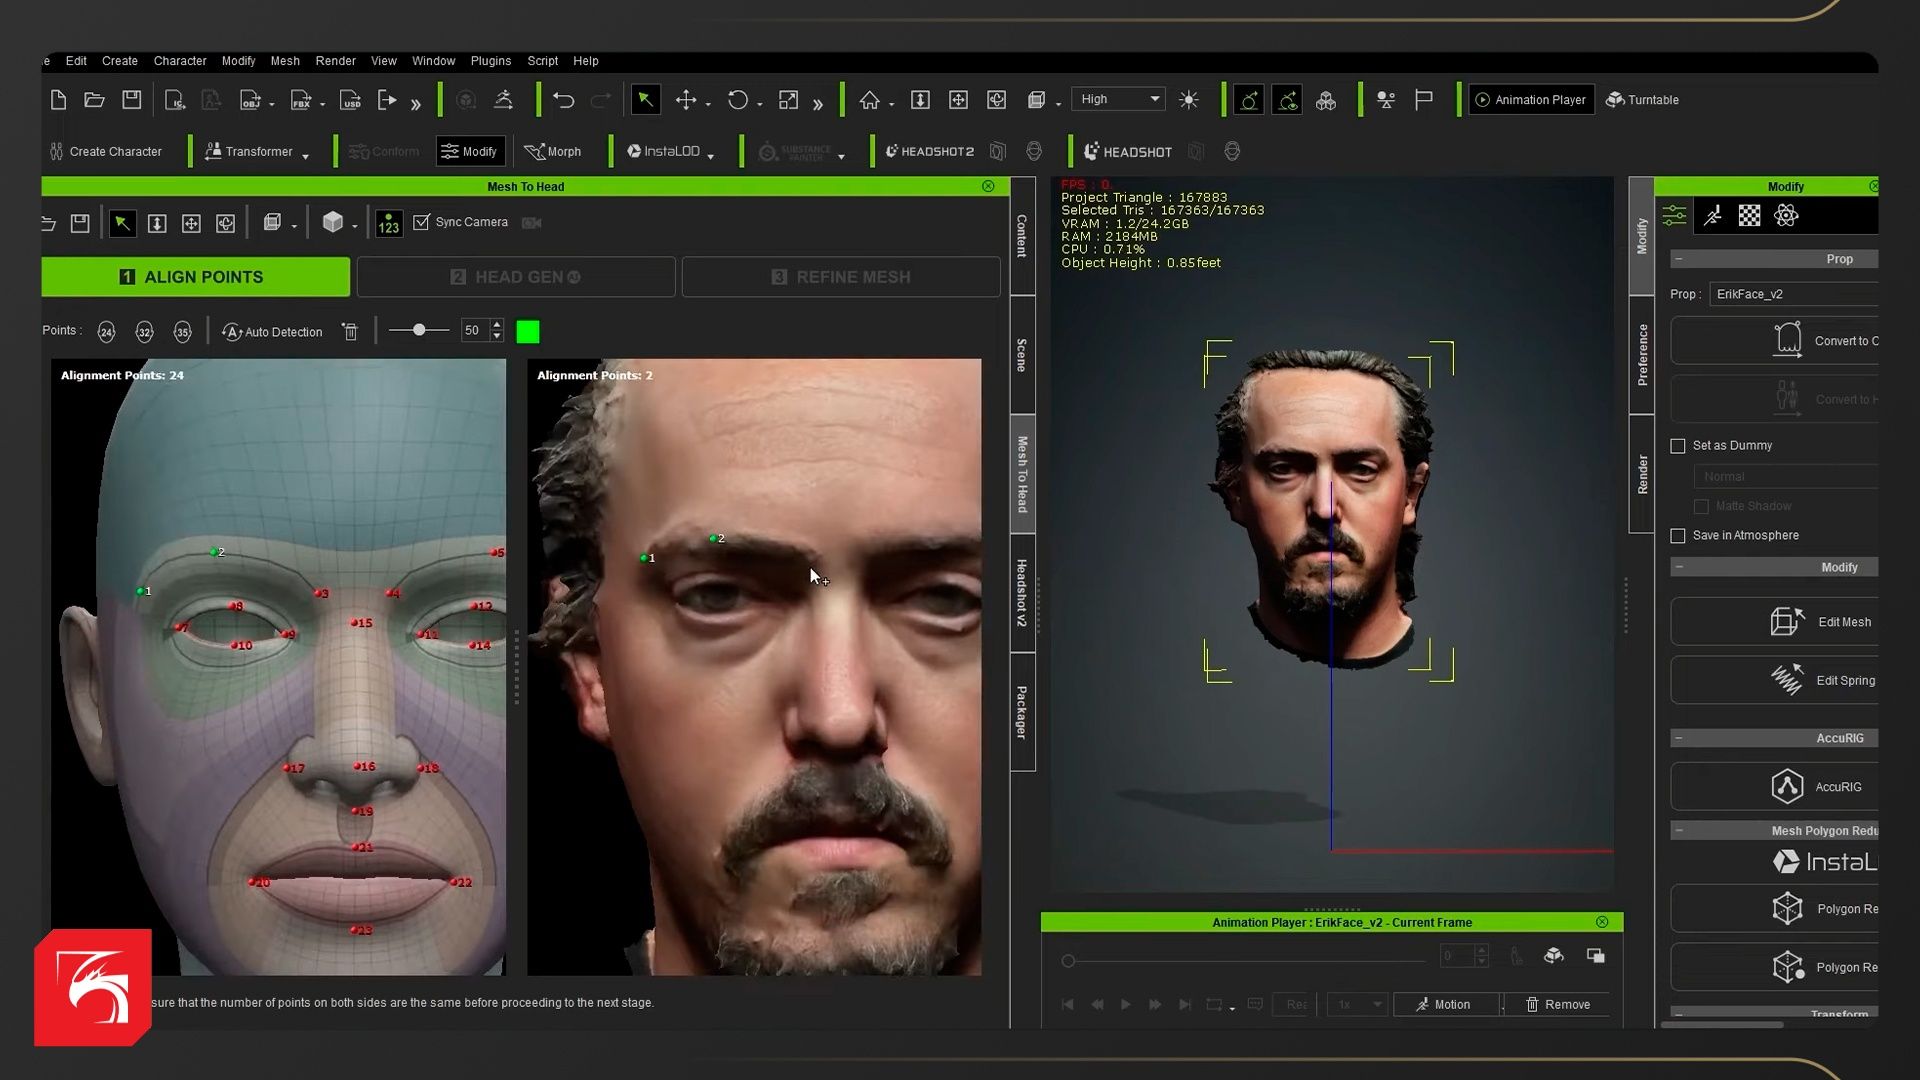Viewport: 1920px width, 1080px height.
Task: Click the Undo arrow in the toolbar
Action: pos(563,100)
